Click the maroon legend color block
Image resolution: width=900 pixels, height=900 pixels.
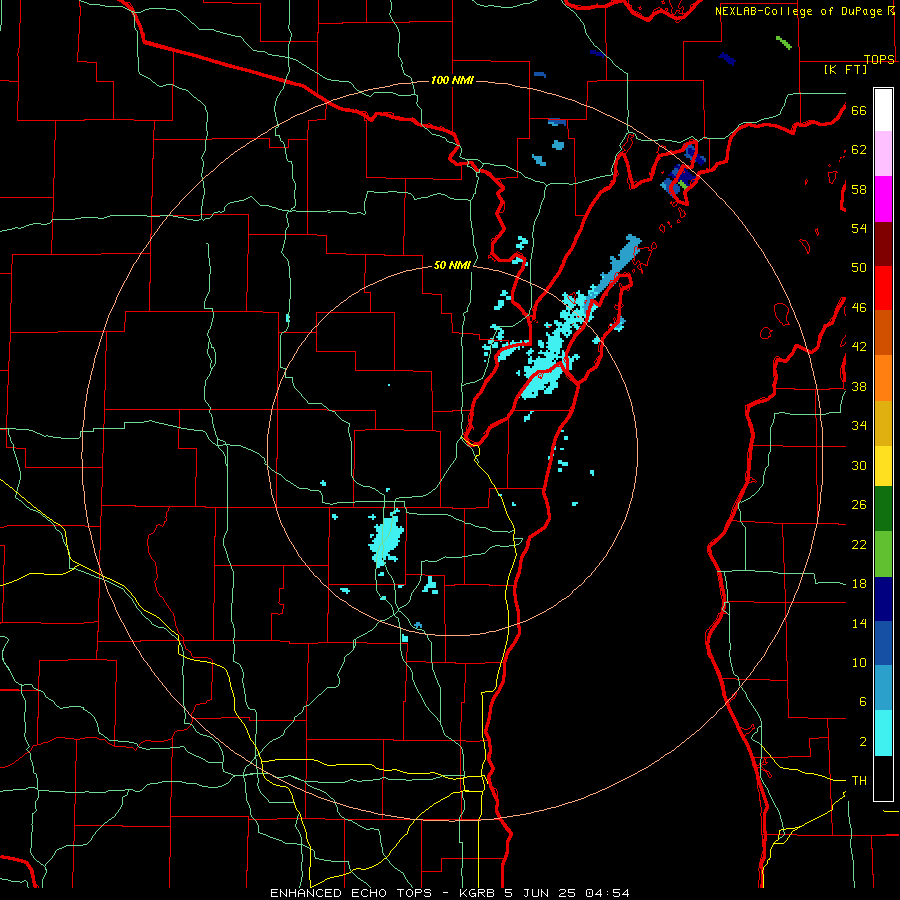[883, 245]
